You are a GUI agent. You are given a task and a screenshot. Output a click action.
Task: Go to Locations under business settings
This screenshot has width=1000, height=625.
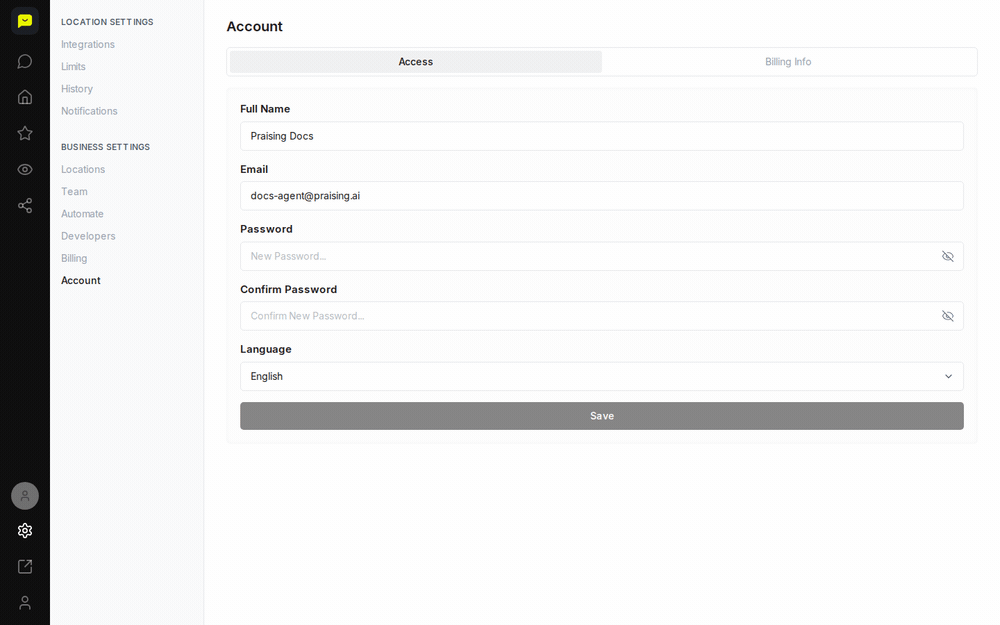click(83, 169)
